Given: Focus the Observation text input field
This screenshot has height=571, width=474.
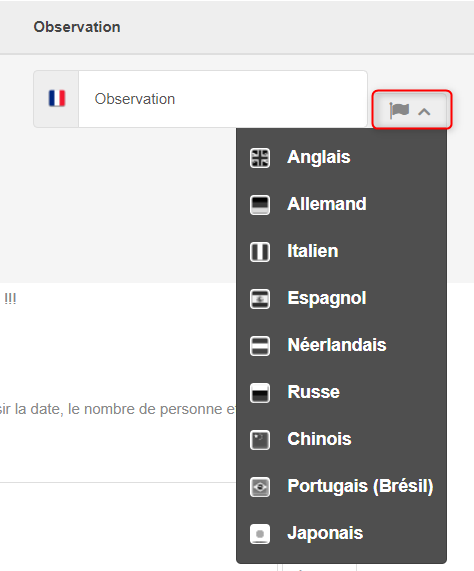Looking at the screenshot, I should pos(222,99).
